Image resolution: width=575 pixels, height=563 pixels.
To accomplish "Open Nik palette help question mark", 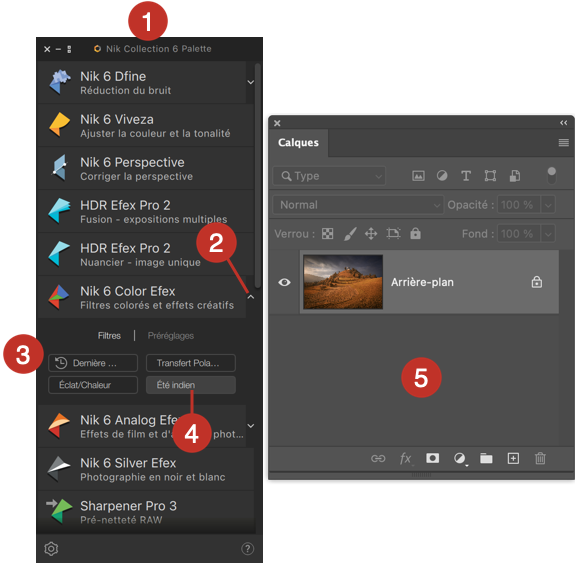I will (248, 549).
